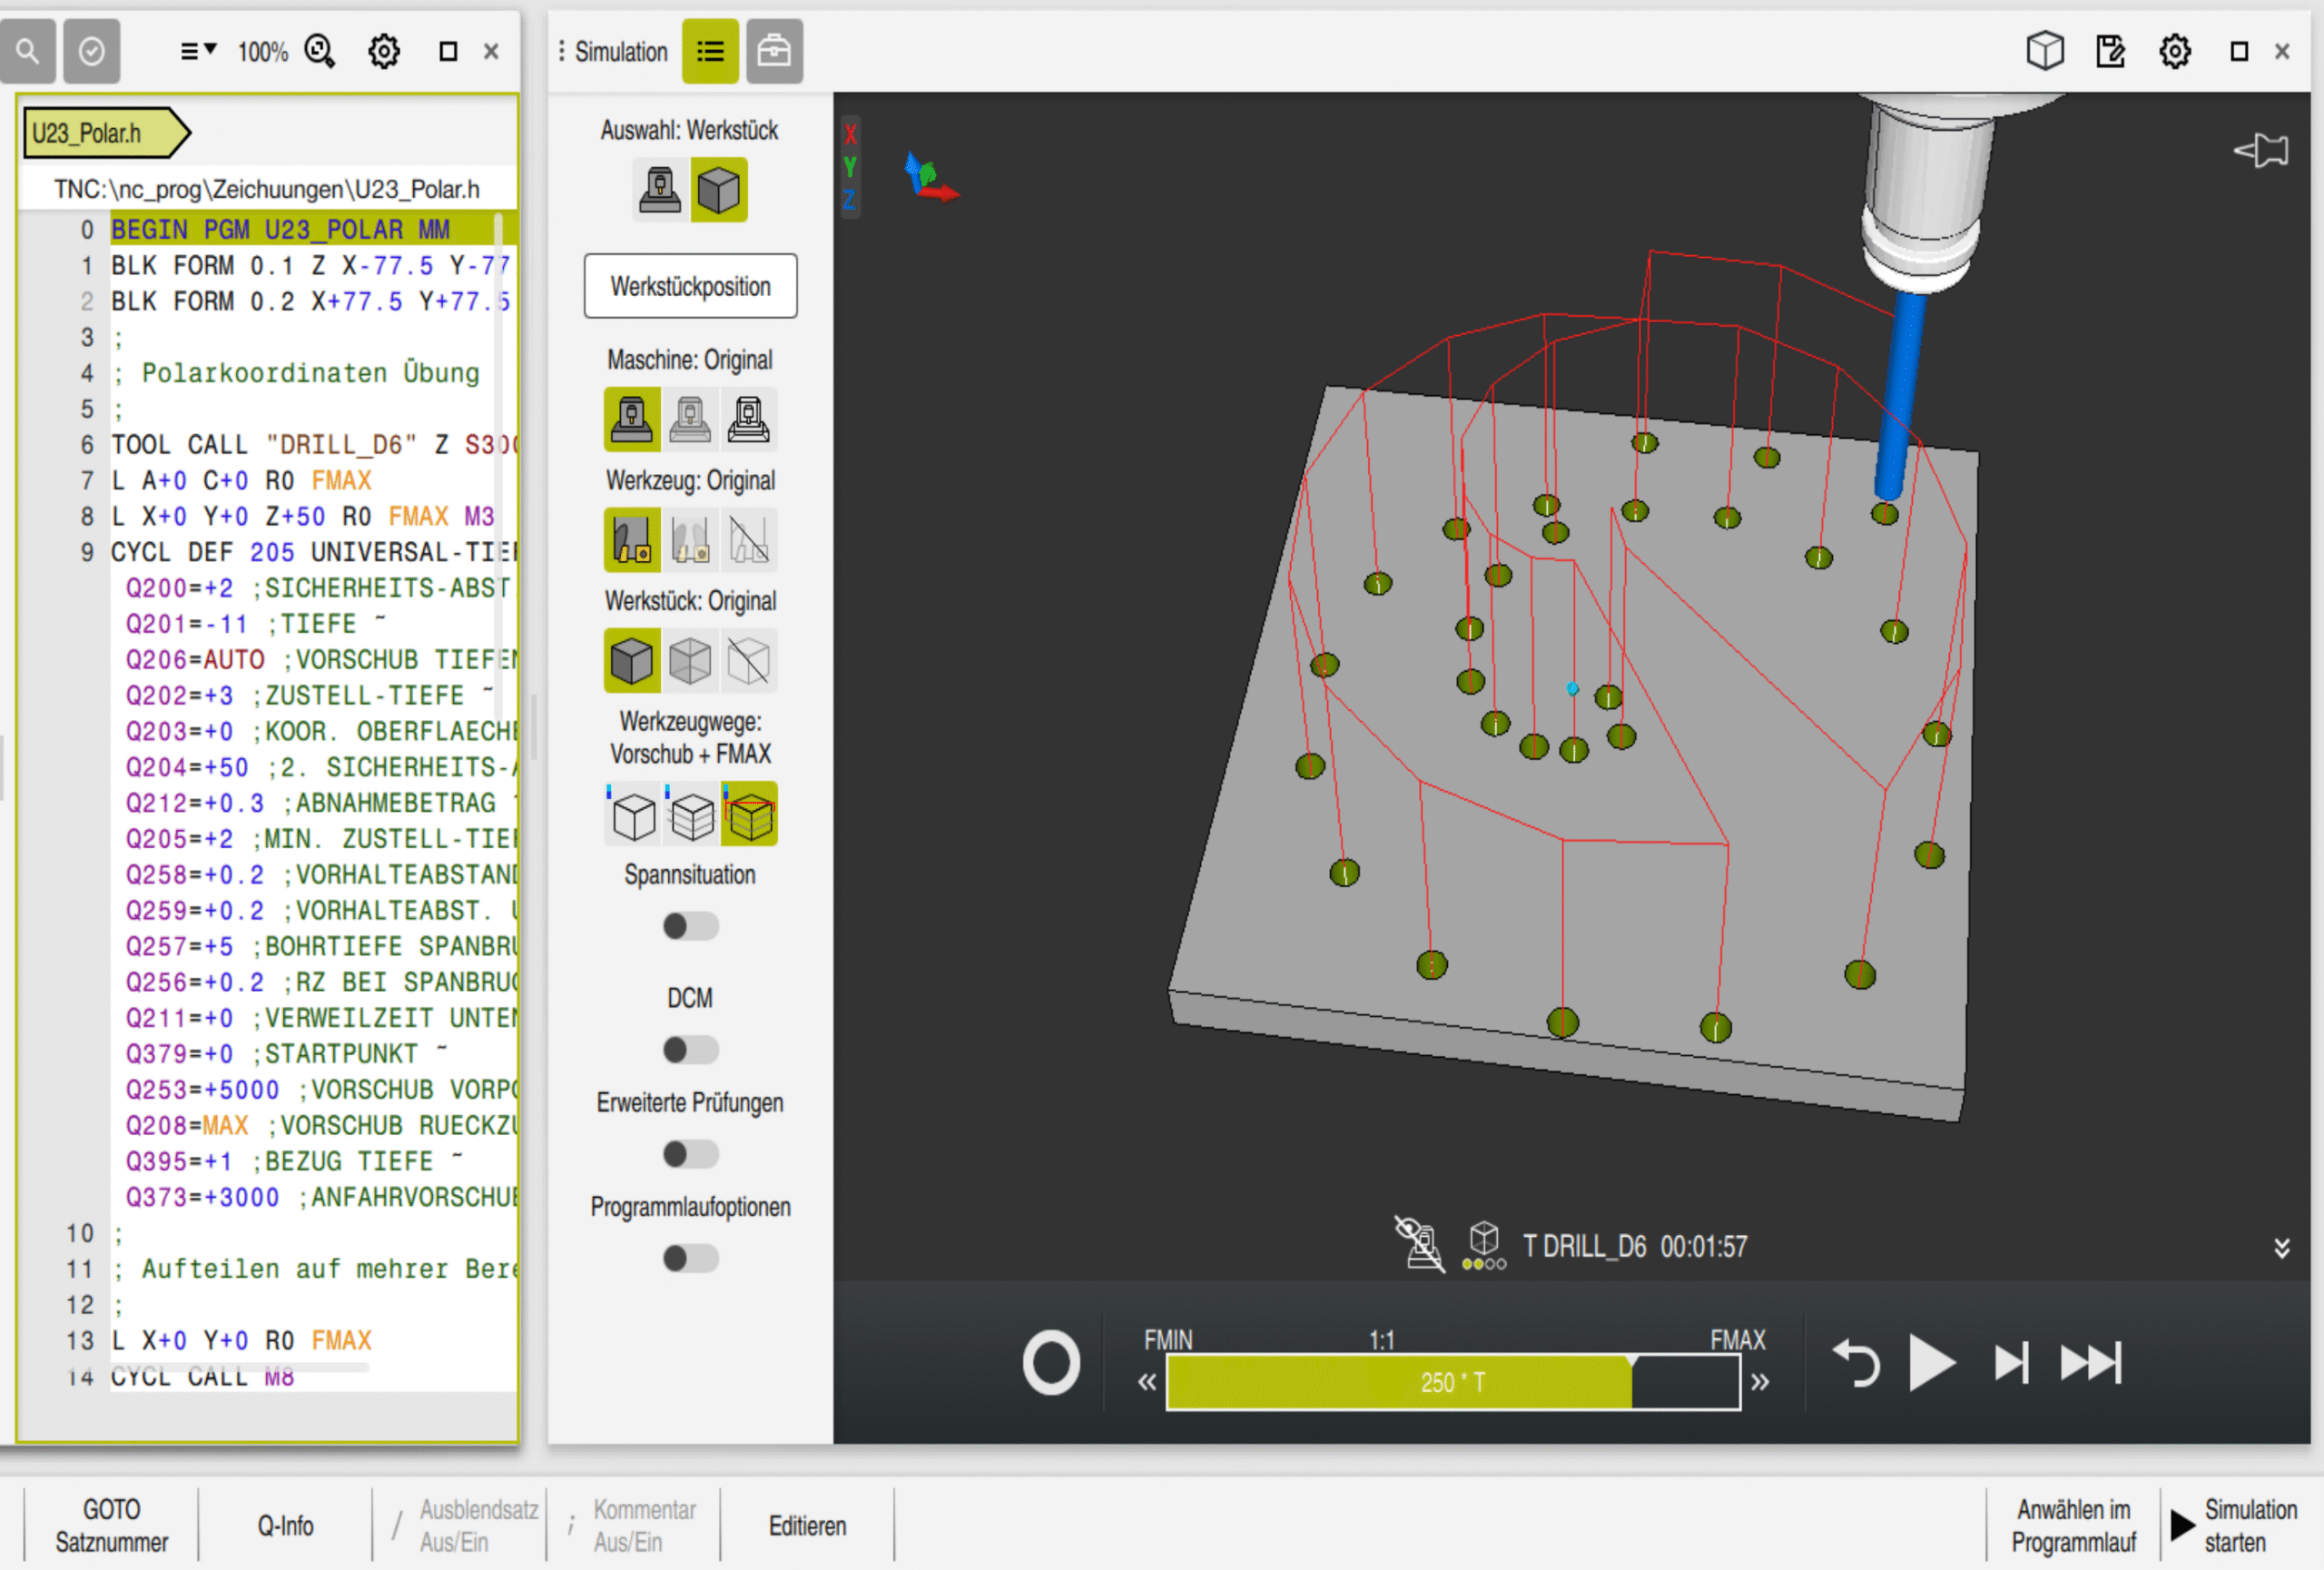Enable the Erweiterte Prüfungen switch

690,1154
